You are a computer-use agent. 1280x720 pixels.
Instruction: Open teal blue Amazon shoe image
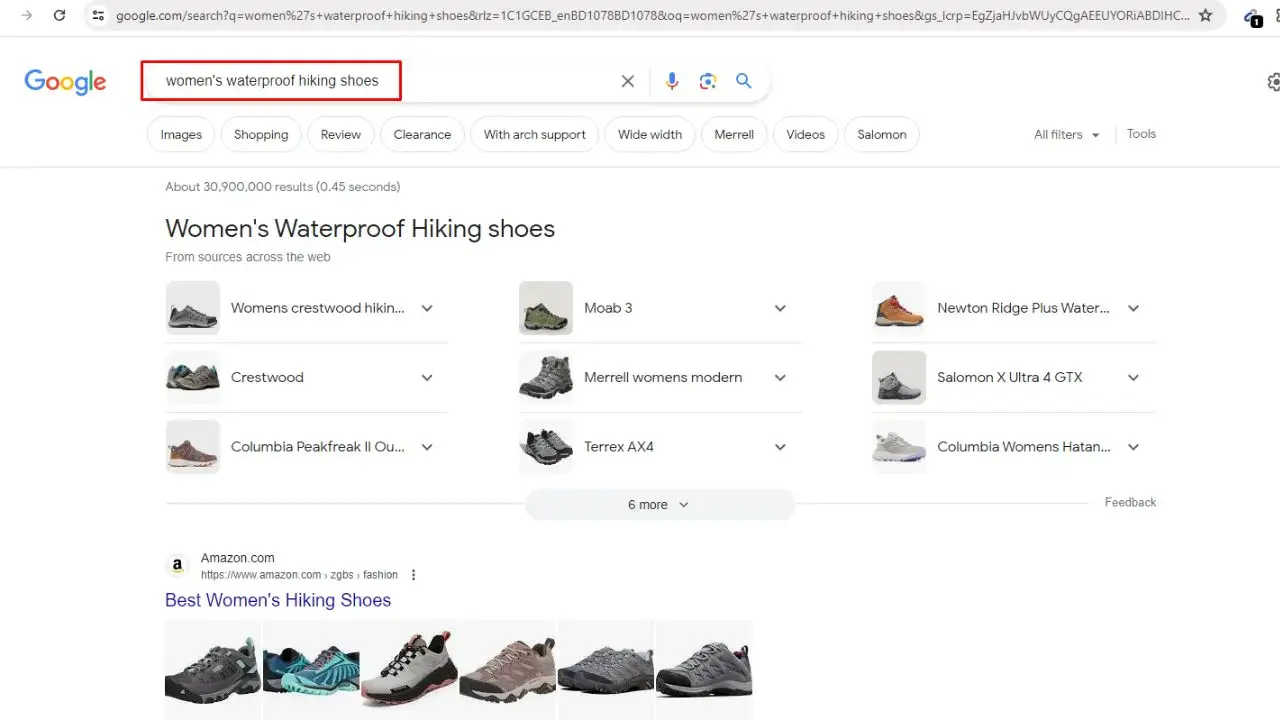(311, 669)
